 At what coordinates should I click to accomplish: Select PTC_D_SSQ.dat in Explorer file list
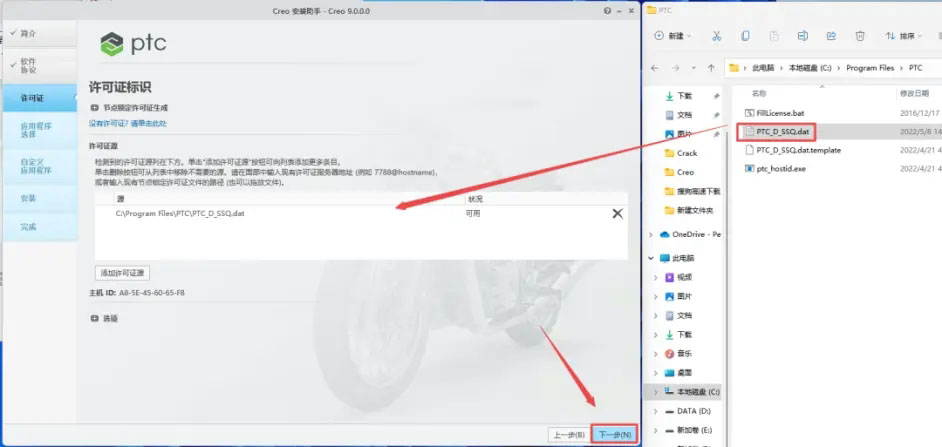[x=782, y=131]
